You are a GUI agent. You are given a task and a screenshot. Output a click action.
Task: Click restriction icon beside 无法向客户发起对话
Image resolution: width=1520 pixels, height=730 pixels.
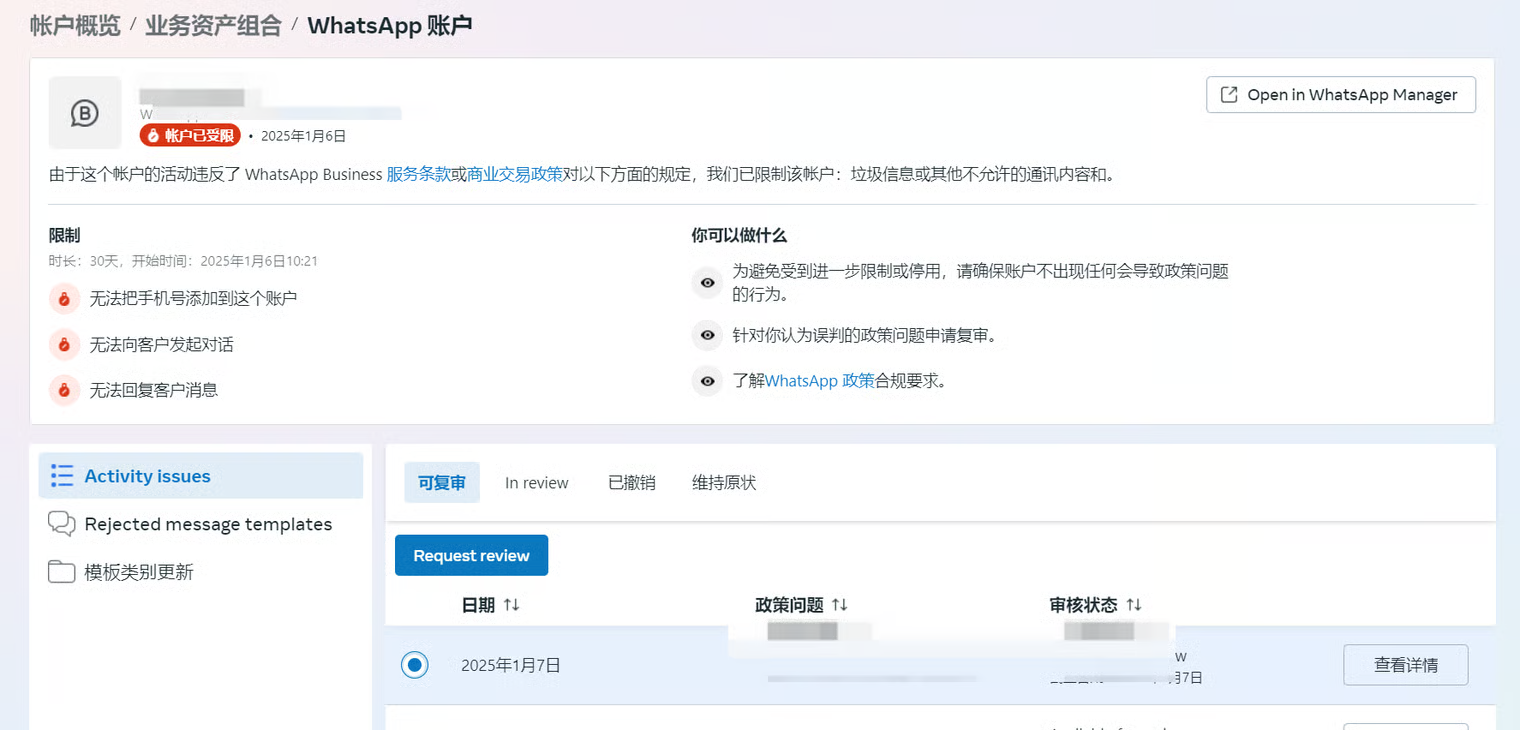[64, 344]
